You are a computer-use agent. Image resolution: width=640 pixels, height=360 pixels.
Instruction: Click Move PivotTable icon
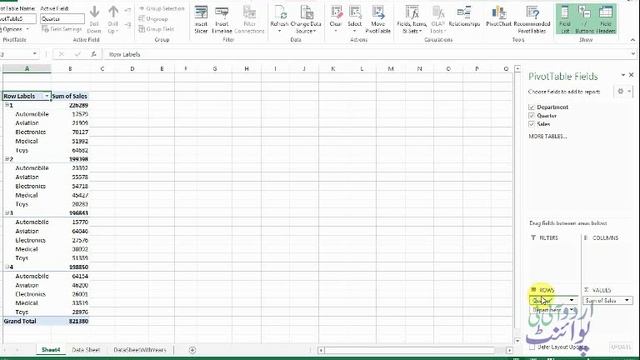[x=378, y=12]
